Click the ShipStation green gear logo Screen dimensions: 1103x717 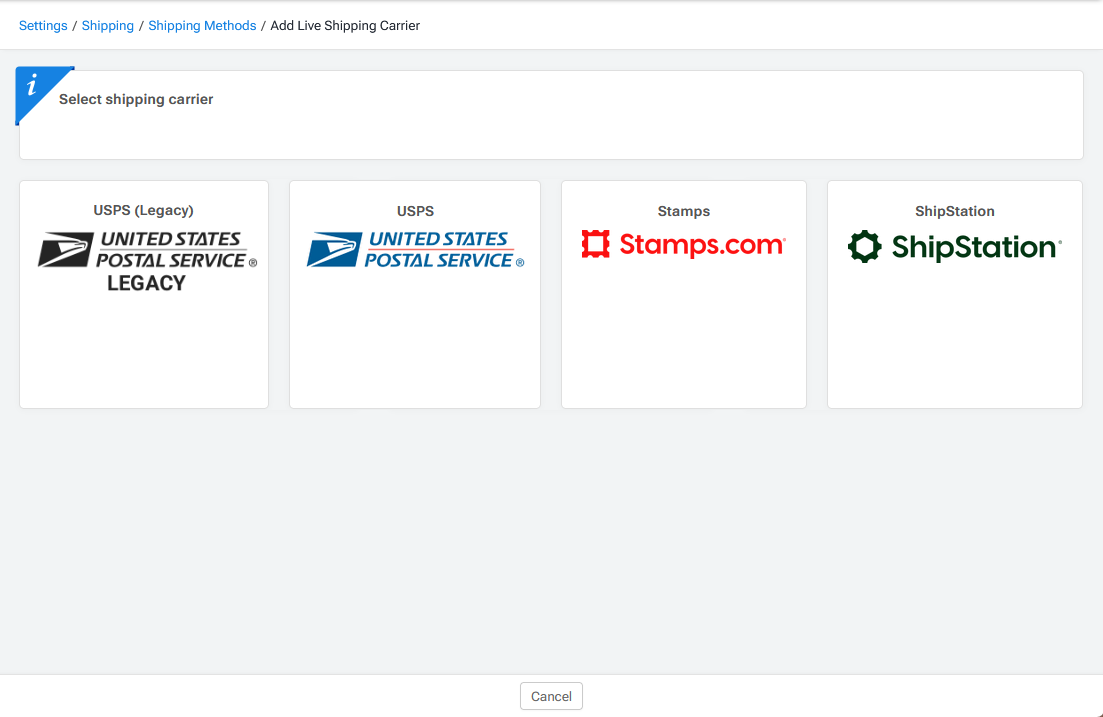point(866,245)
